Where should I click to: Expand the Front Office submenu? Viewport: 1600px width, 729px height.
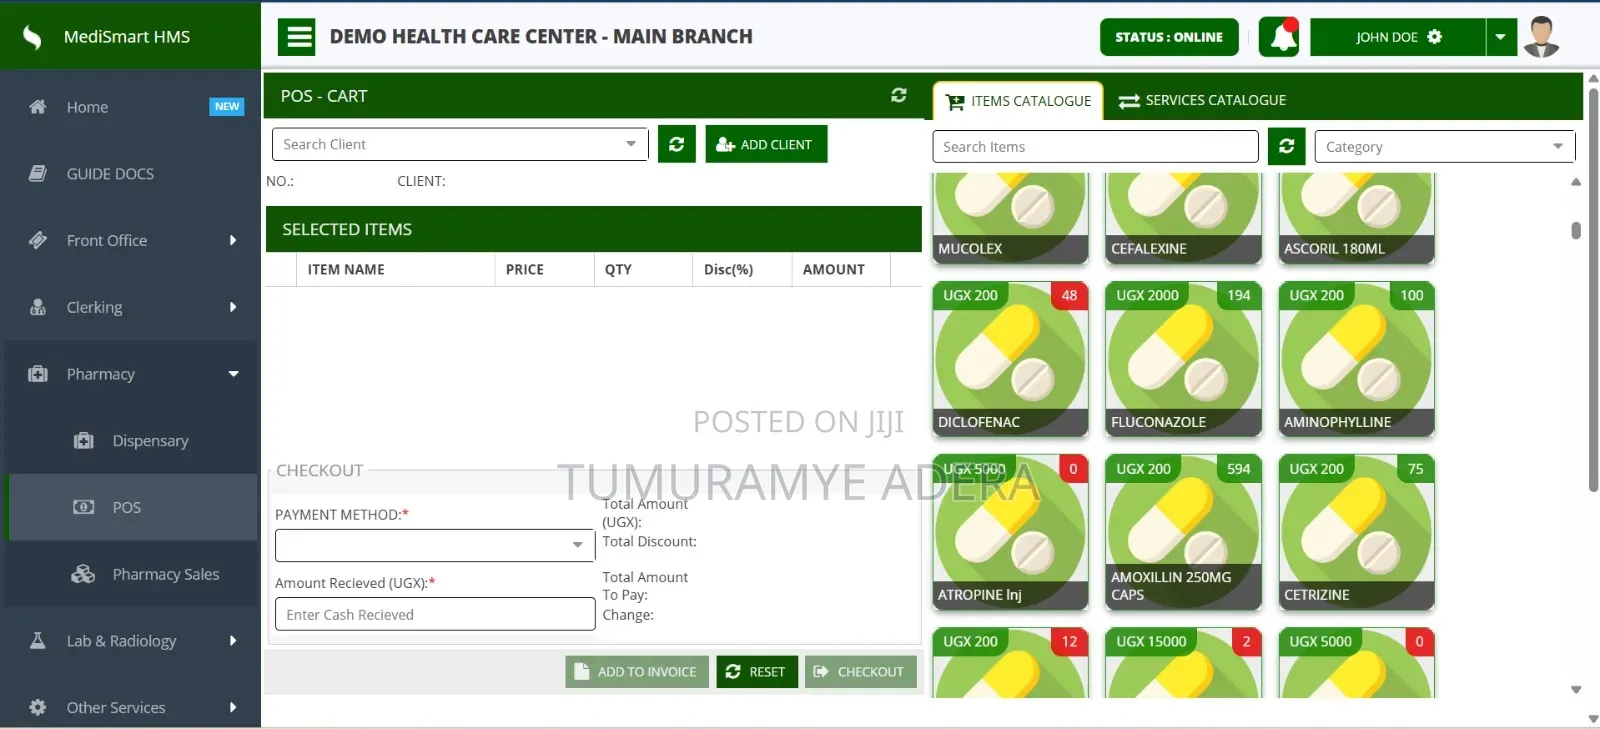coord(233,240)
